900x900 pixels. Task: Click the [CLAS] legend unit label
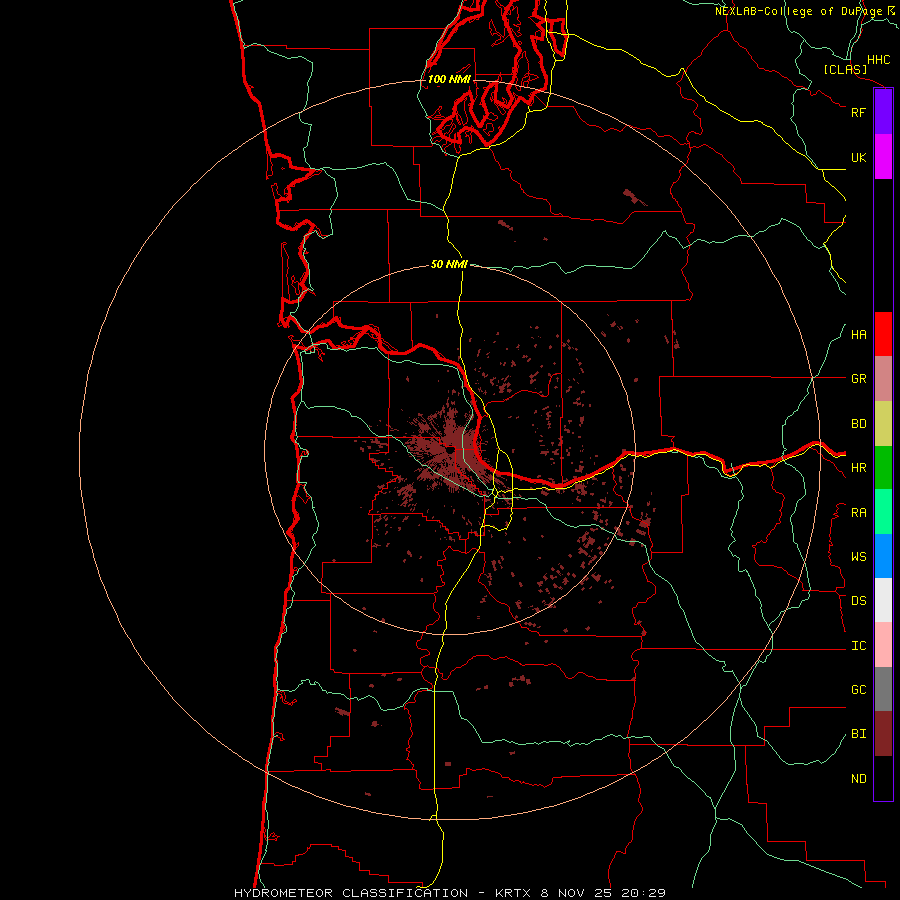845,69
